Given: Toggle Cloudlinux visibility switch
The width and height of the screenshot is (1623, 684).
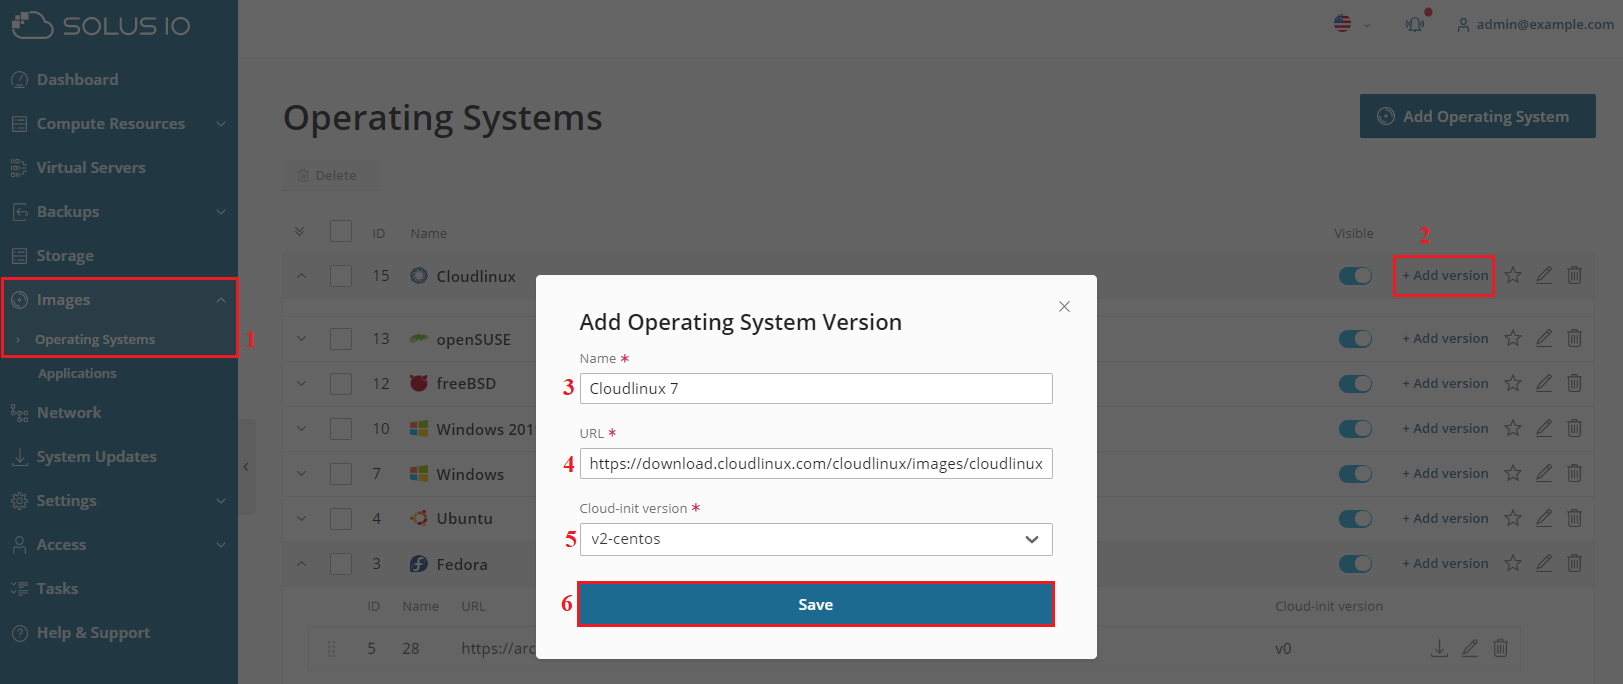Looking at the screenshot, I should click(x=1355, y=276).
